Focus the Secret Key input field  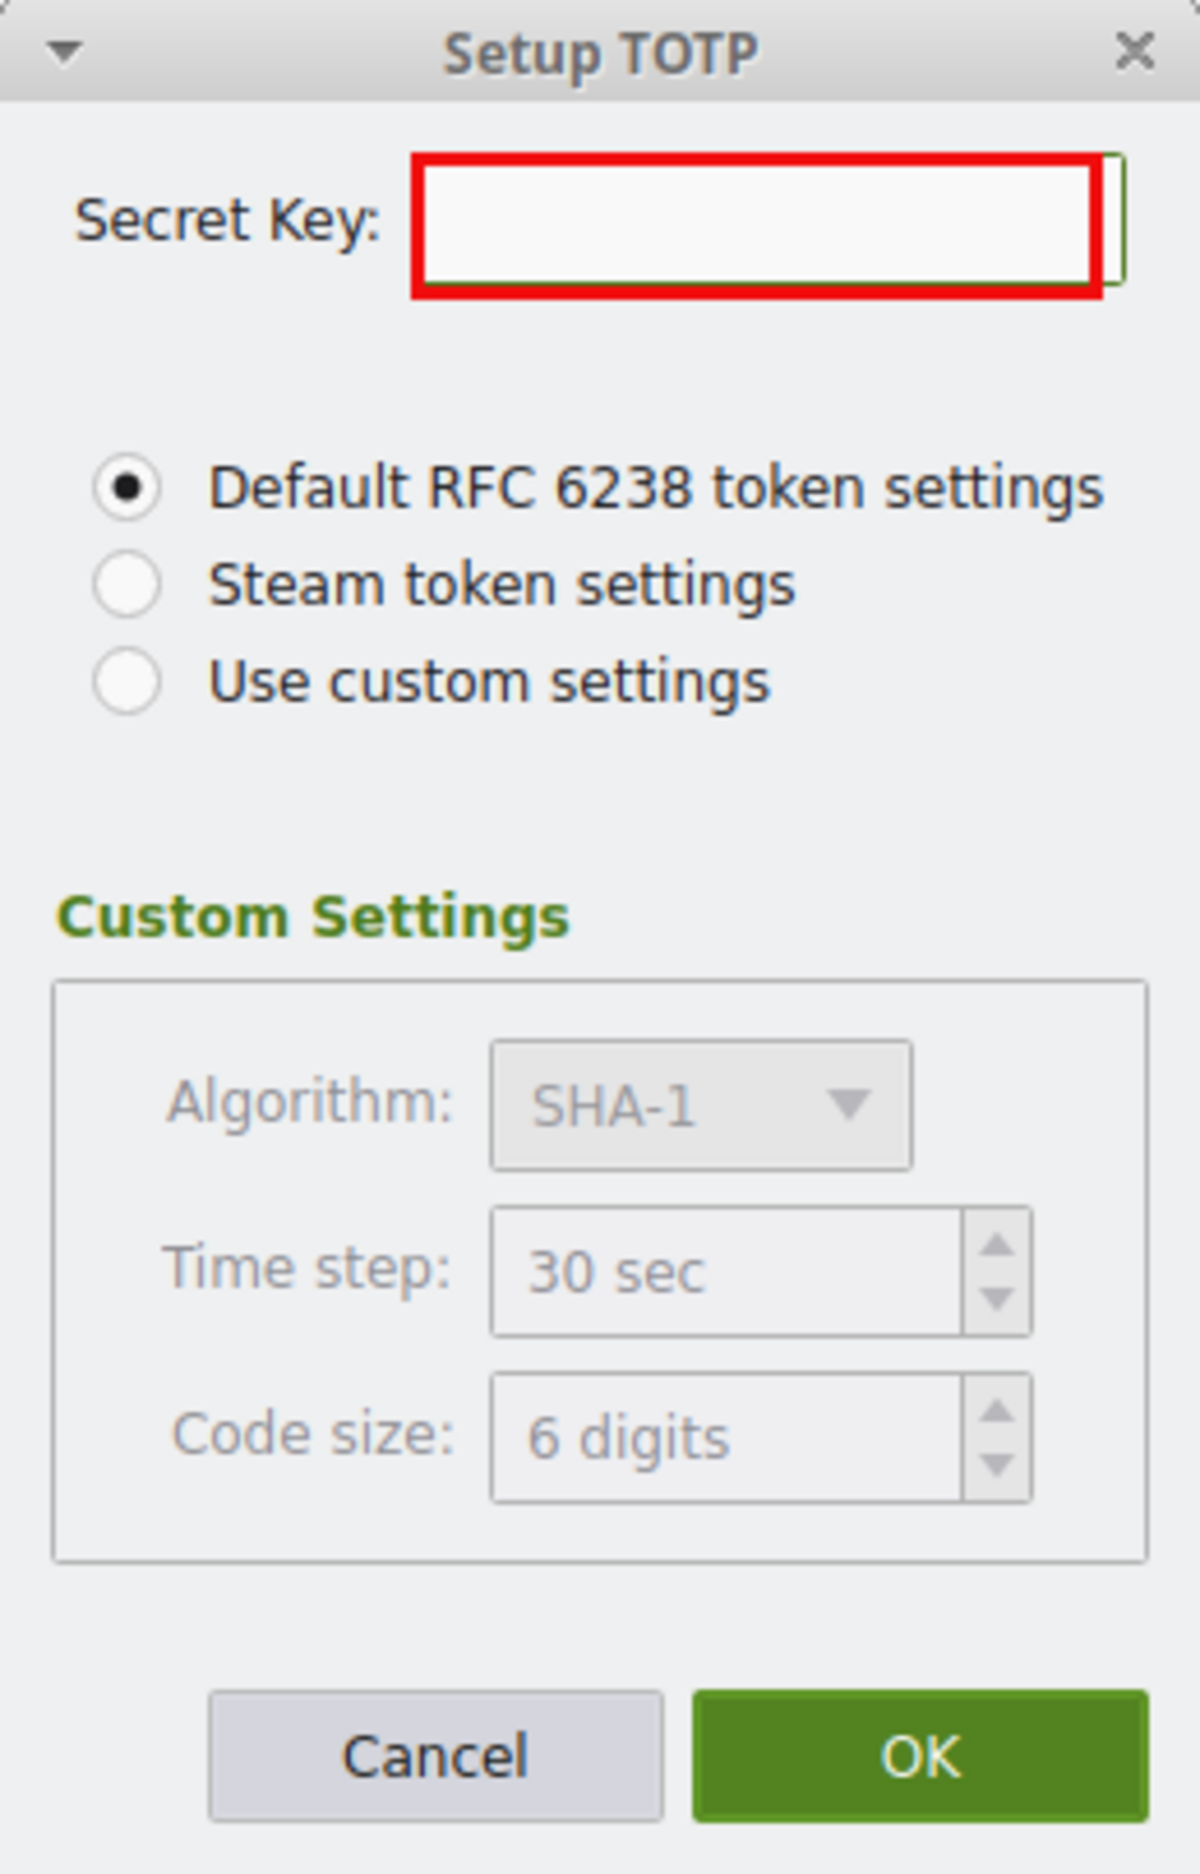(757, 224)
